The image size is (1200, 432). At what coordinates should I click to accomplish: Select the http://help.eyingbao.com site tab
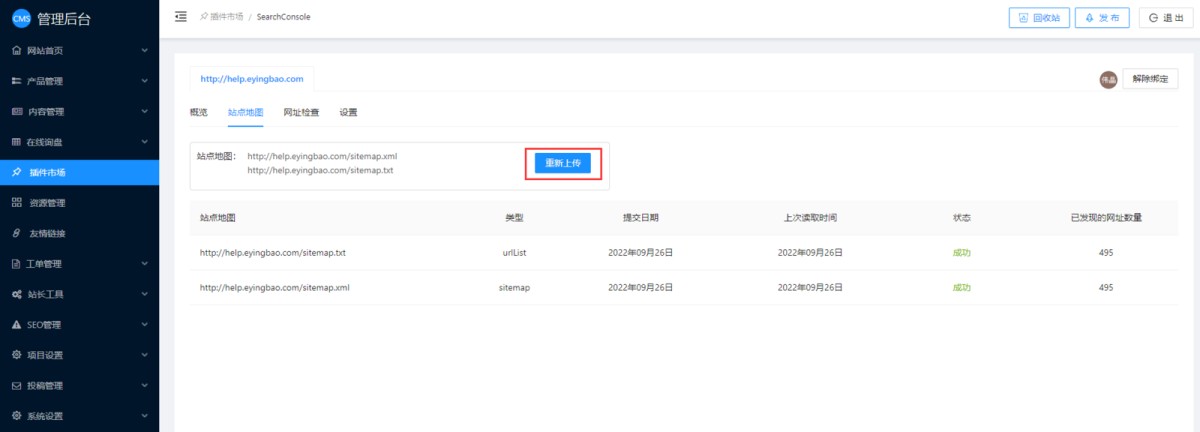pyautogui.click(x=251, y=78)
